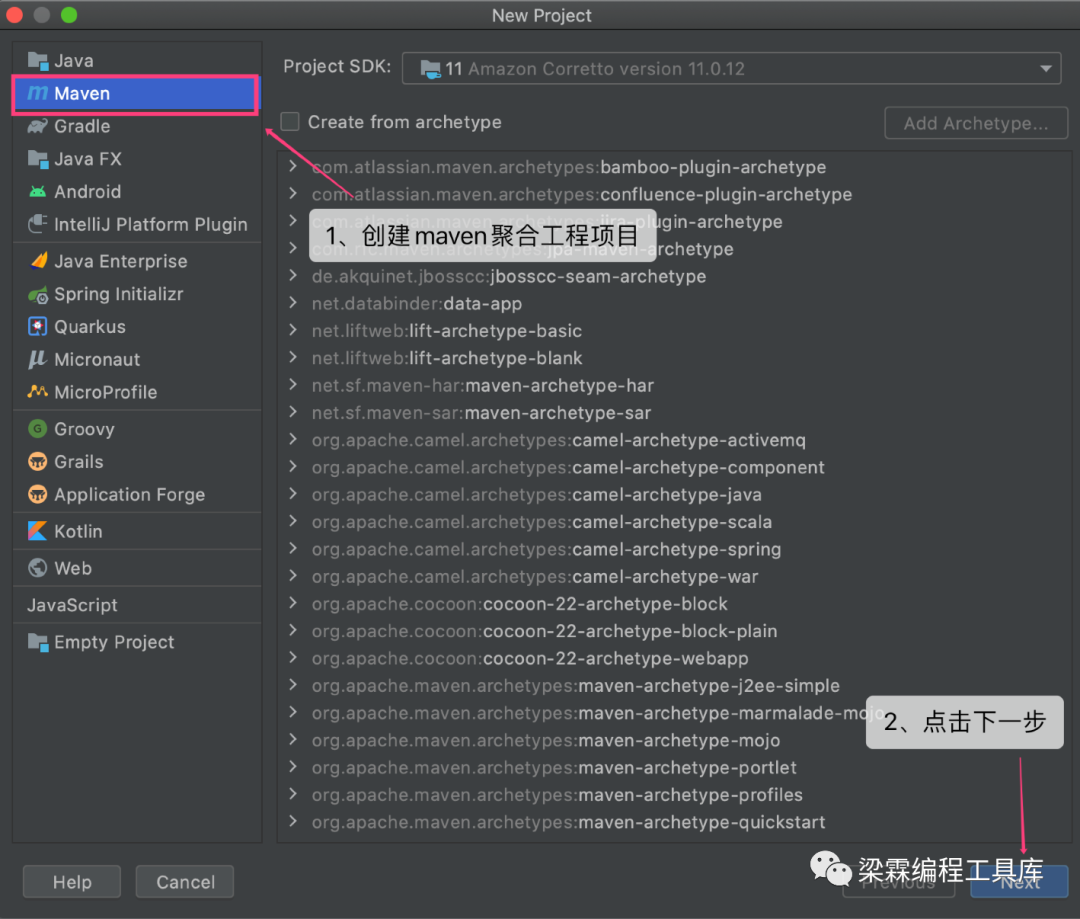This screenshot has height=919, width=1080.
Task: Click the Grails icon
Action: pos(38,462)
